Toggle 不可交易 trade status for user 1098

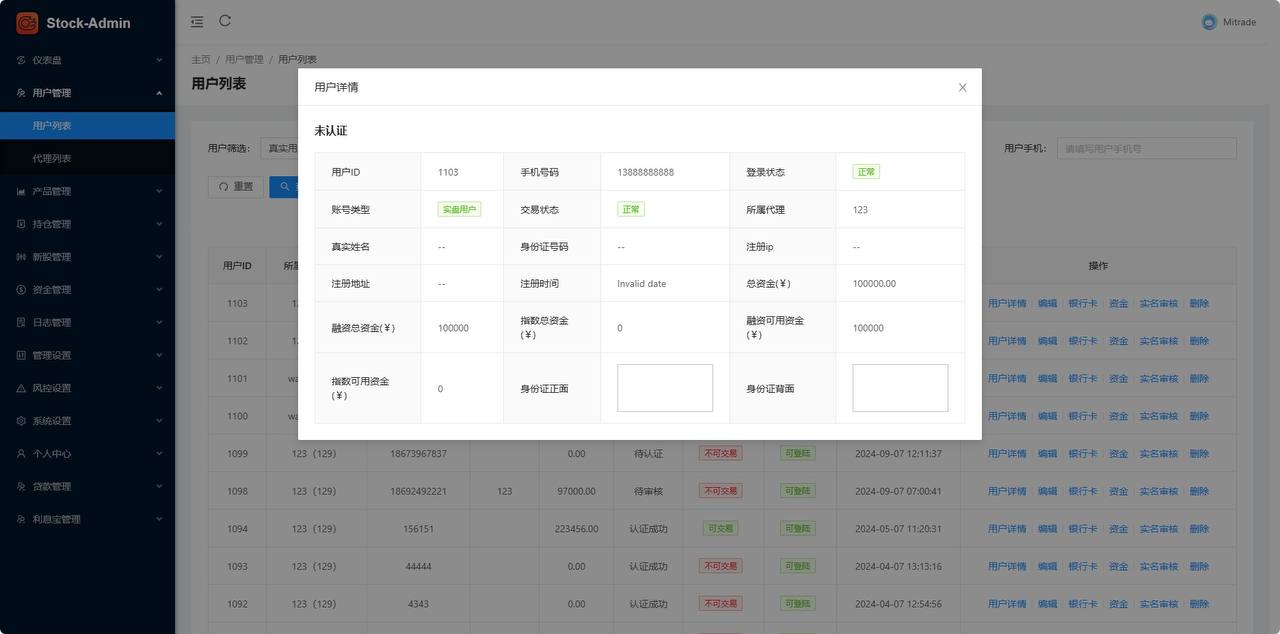point(720,490)
